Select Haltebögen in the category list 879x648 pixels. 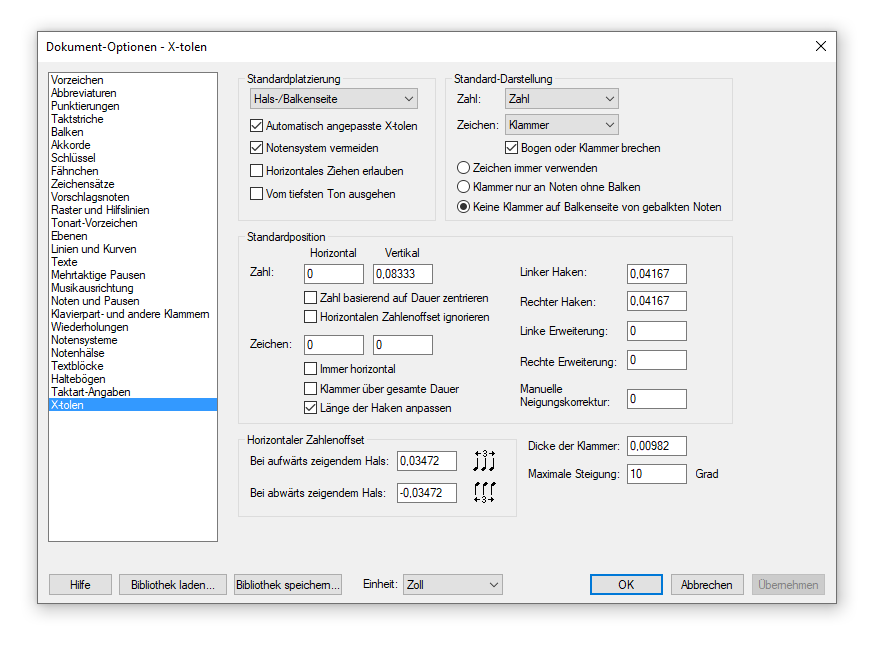[78, 379]
